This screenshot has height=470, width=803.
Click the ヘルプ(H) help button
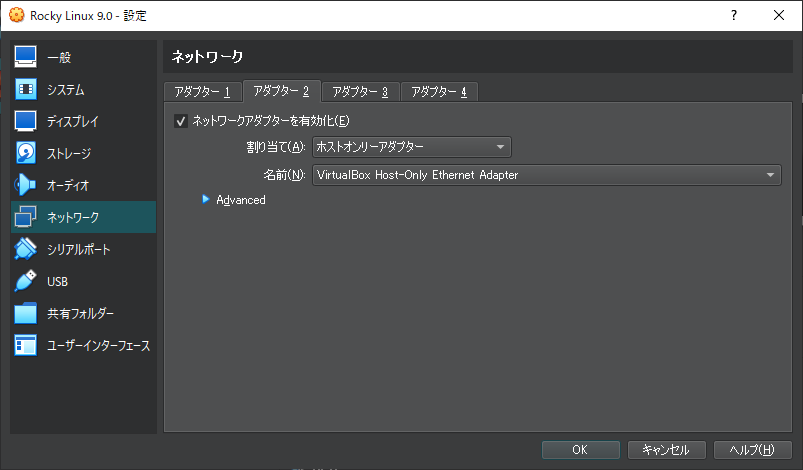(x=752, y=450)
